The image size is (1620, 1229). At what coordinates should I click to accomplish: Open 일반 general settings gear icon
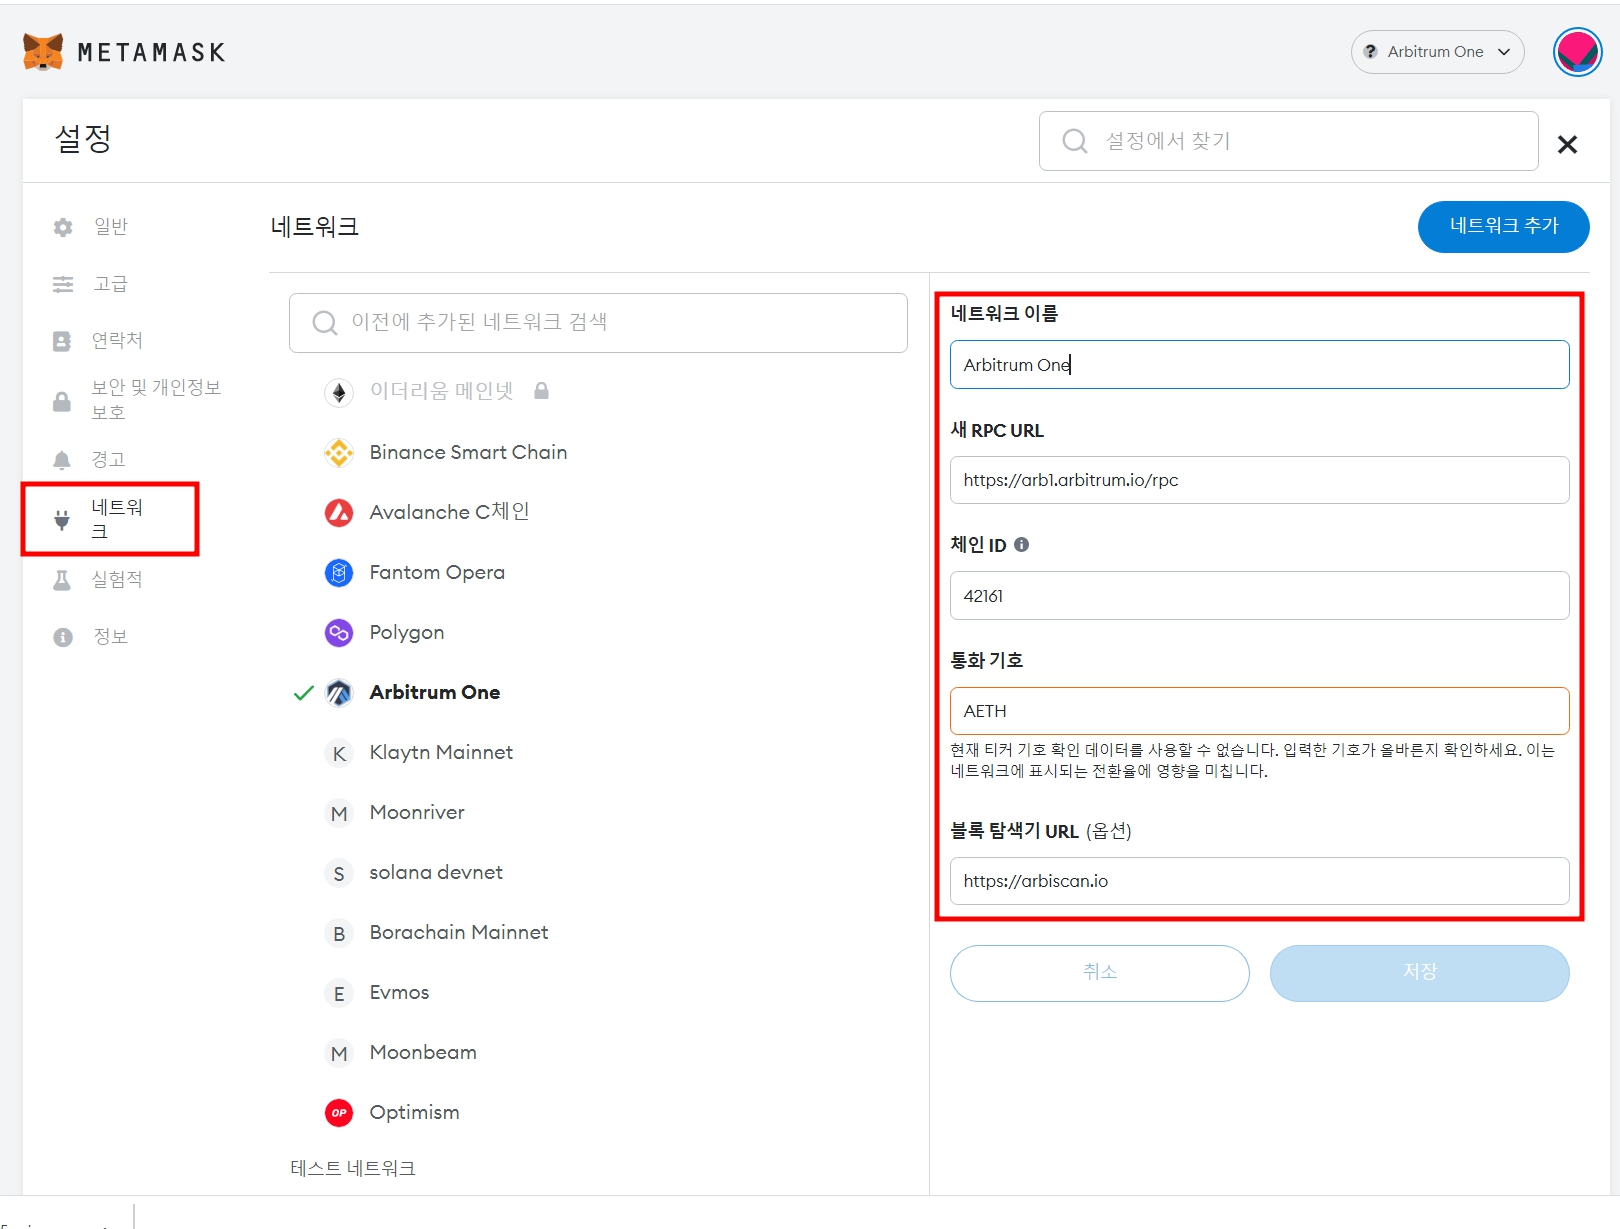click(x=63, y=228)
